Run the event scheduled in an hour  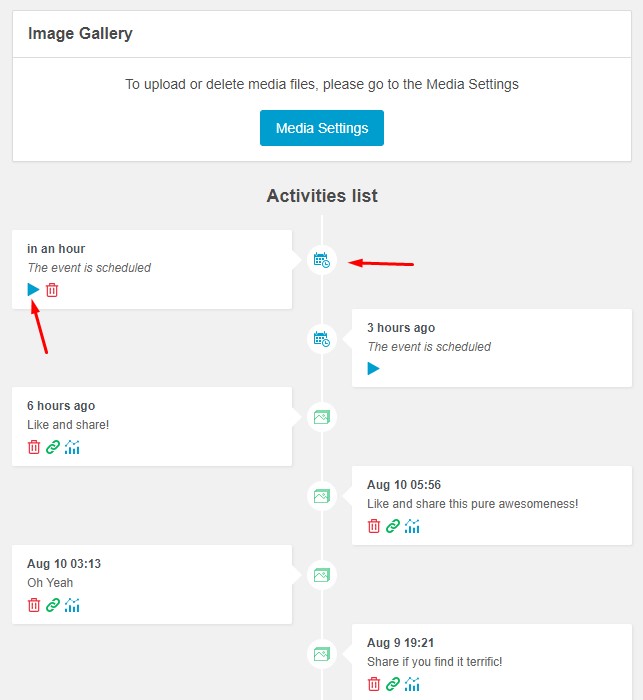point(33,290)
